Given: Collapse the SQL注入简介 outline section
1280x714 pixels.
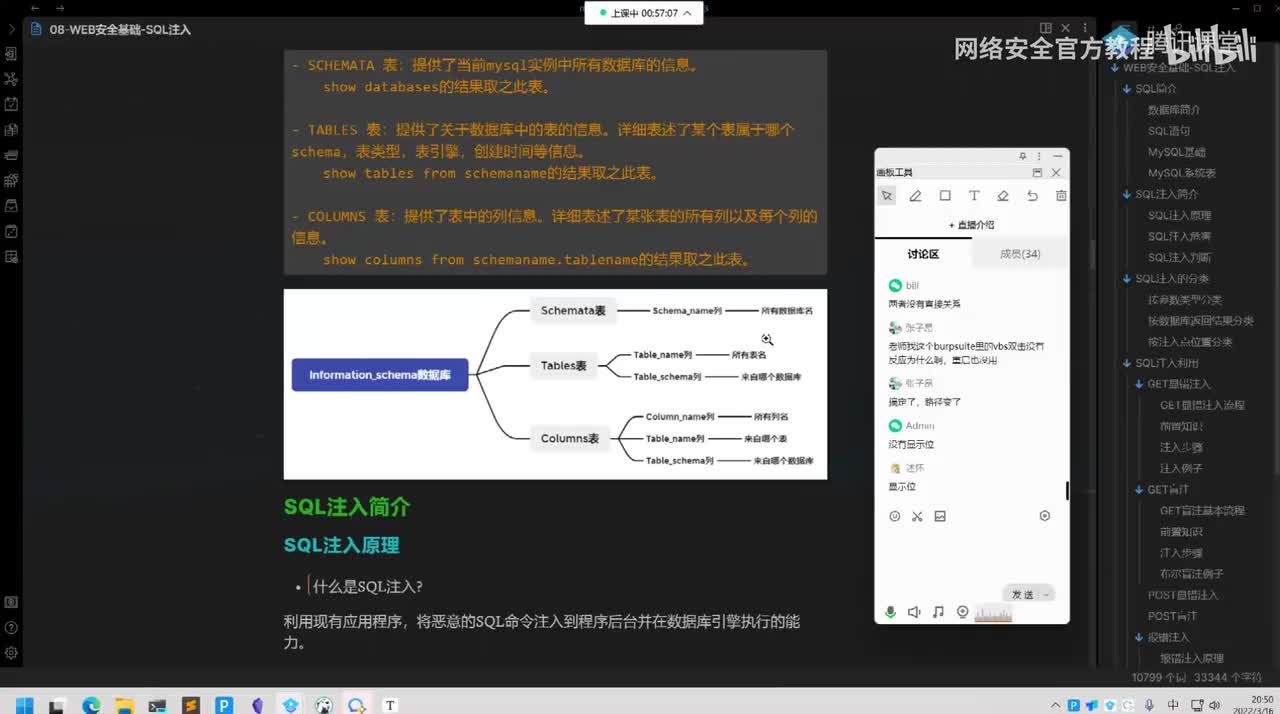Looking at the screenshot, I should (1127, 194).
